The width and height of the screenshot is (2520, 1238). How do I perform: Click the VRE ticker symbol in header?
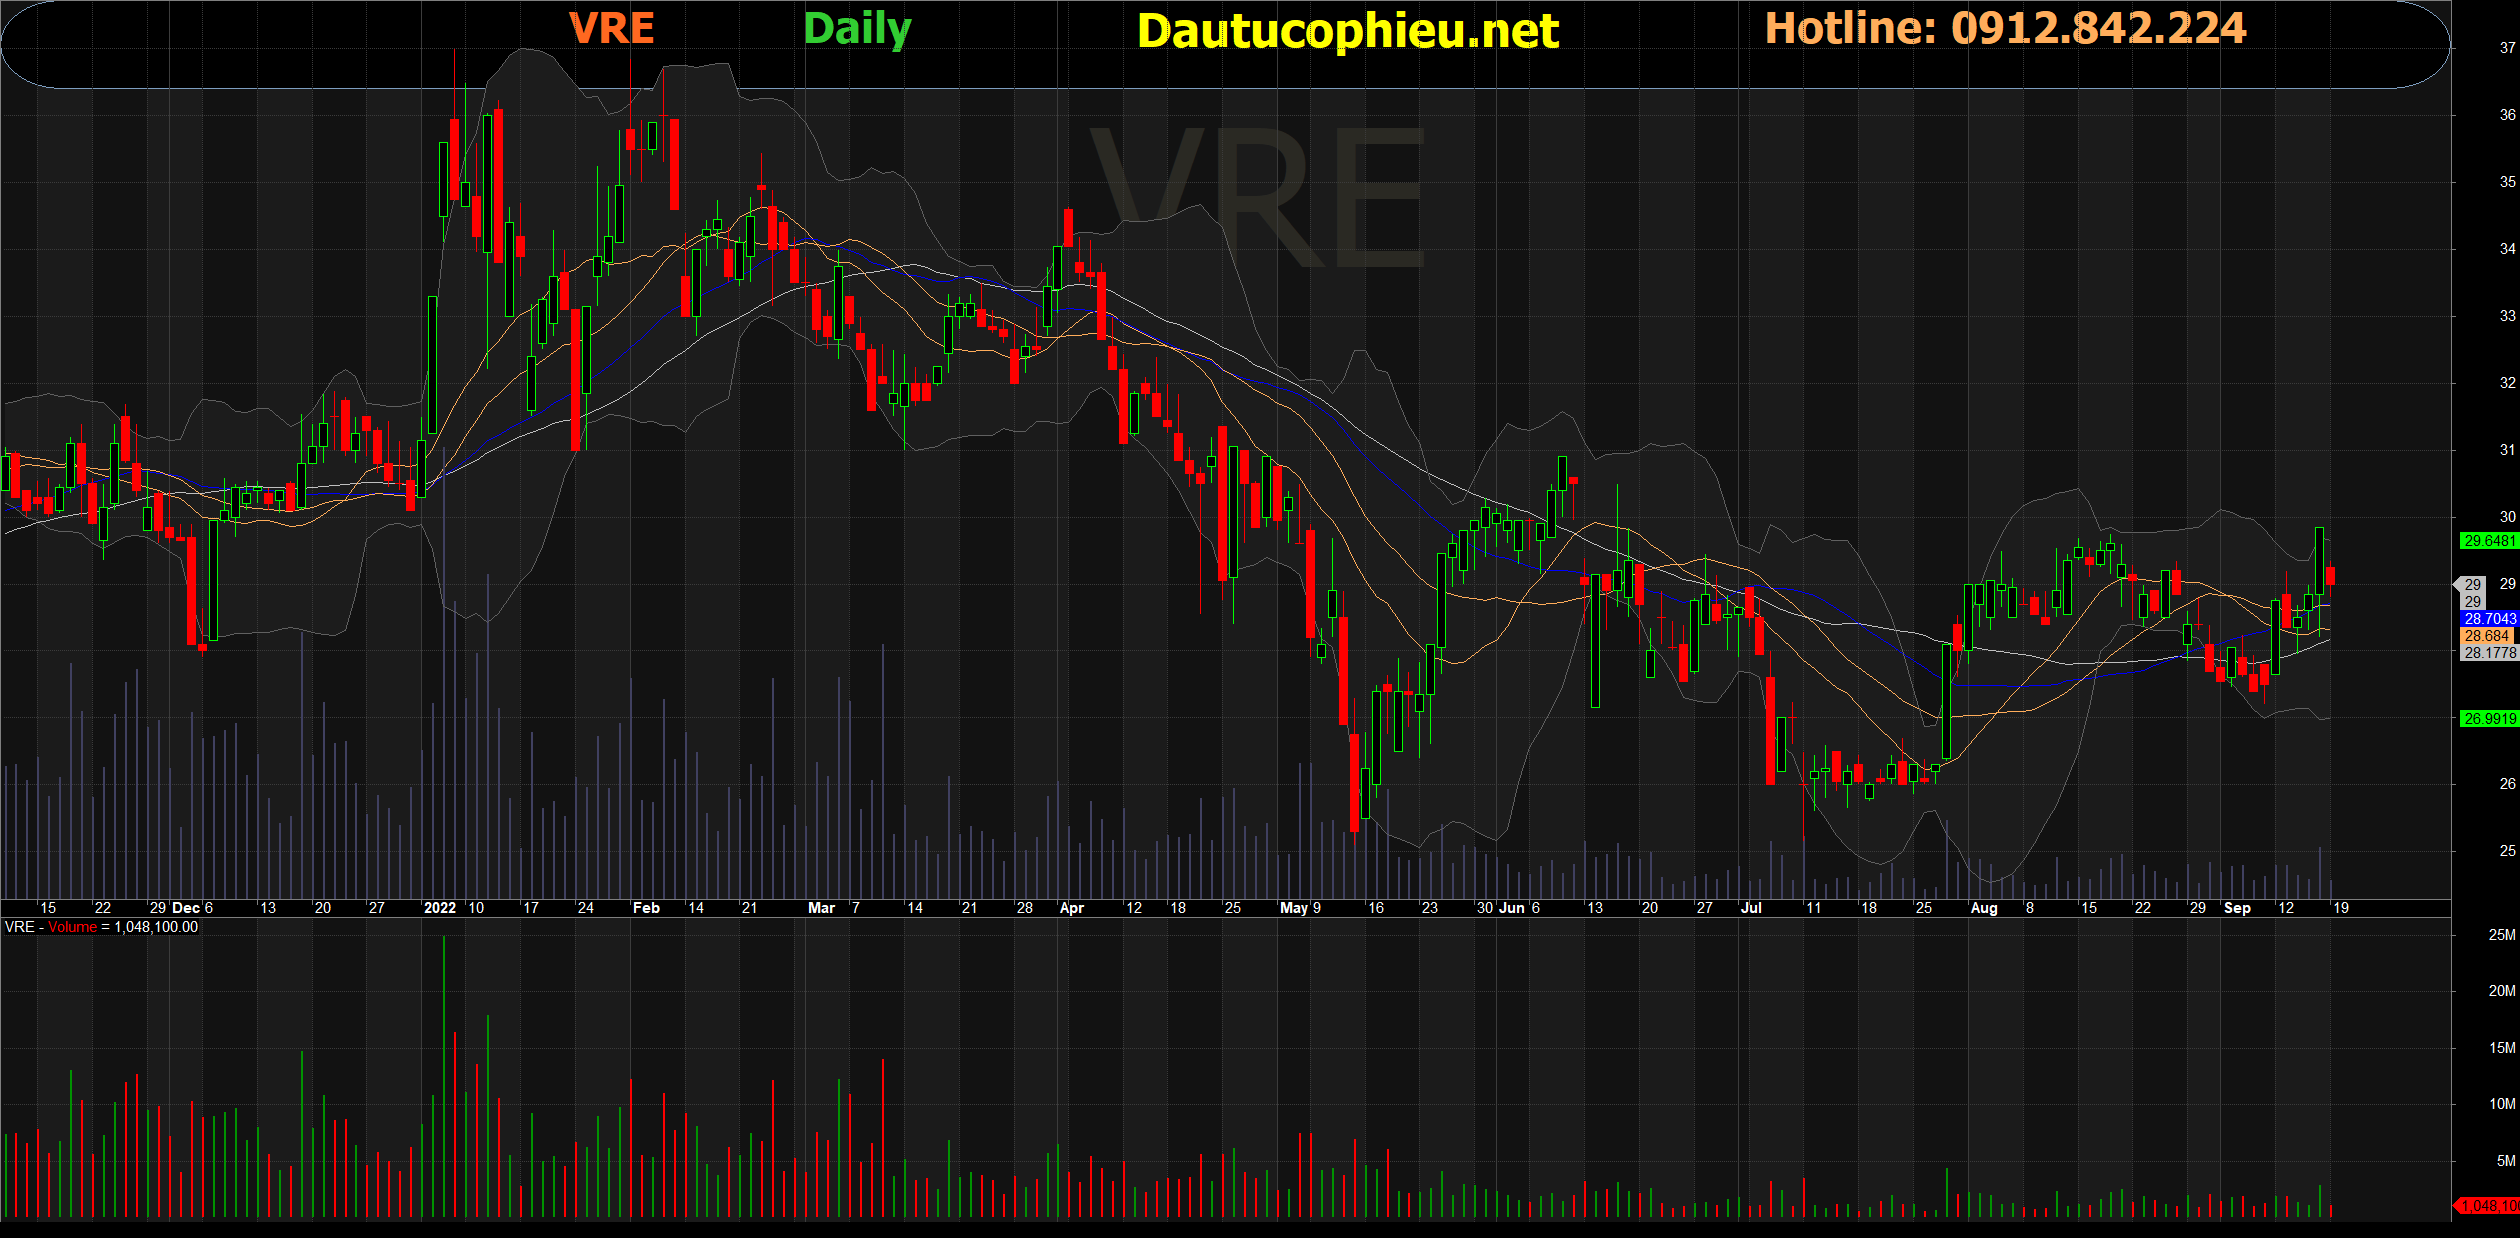click(611, 28)
